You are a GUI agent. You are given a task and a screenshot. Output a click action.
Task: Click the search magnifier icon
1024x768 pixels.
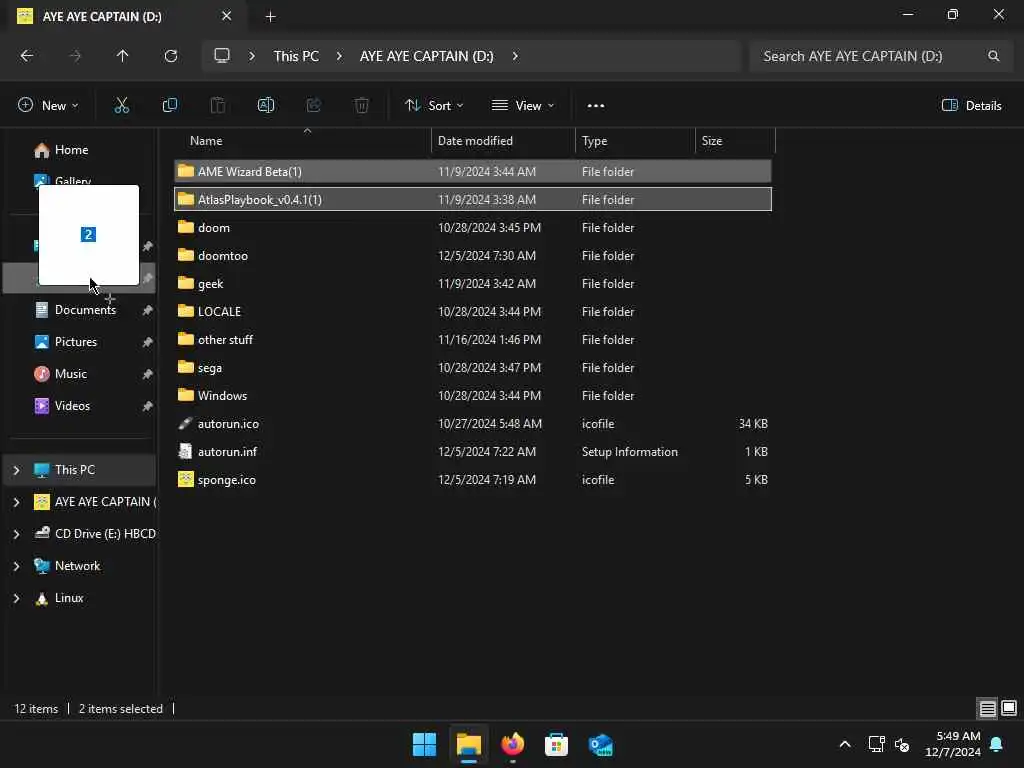[993, 56]
